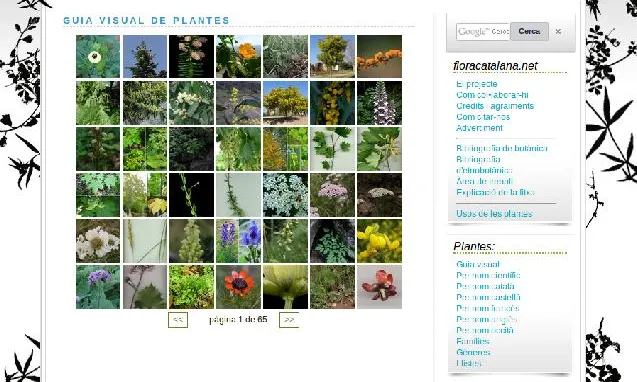This screenshot has height=382, width=637.
Task: Click the Cerca search button
Action: pyautogui.click(x=529, y=31)
